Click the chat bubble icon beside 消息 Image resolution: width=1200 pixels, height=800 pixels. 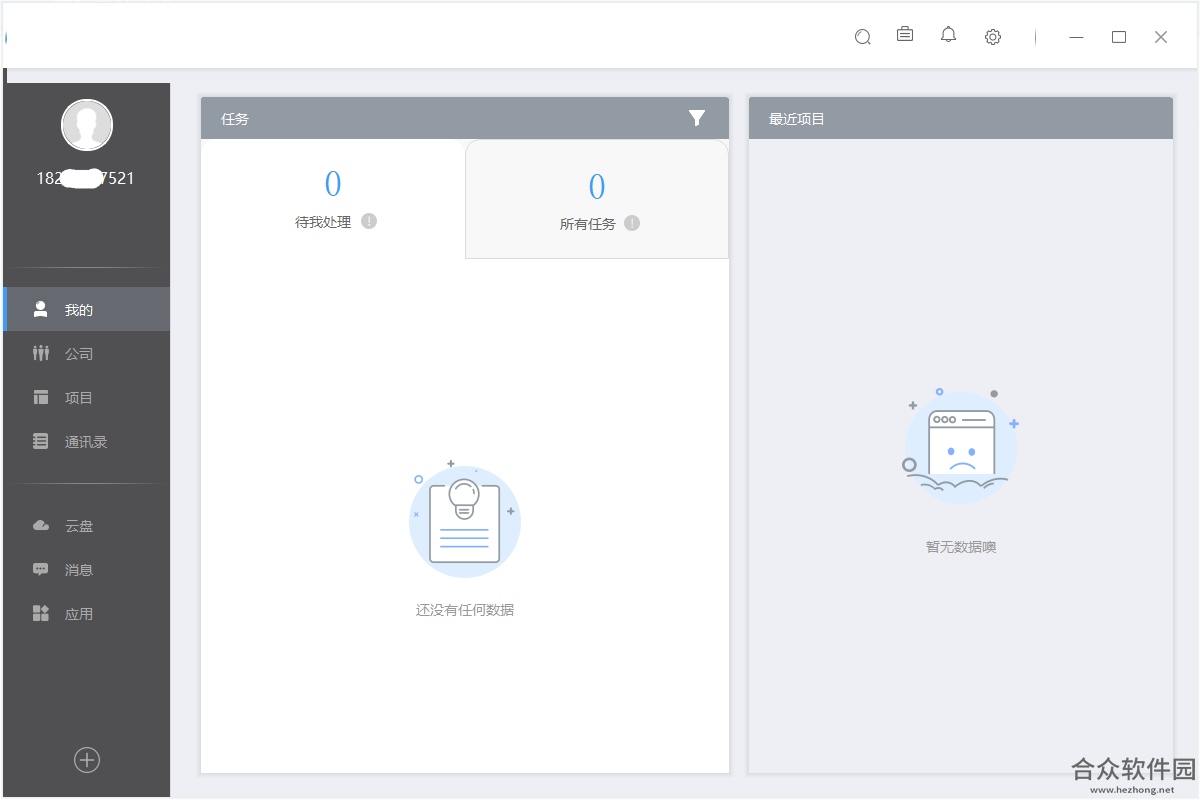coord(41,569)
